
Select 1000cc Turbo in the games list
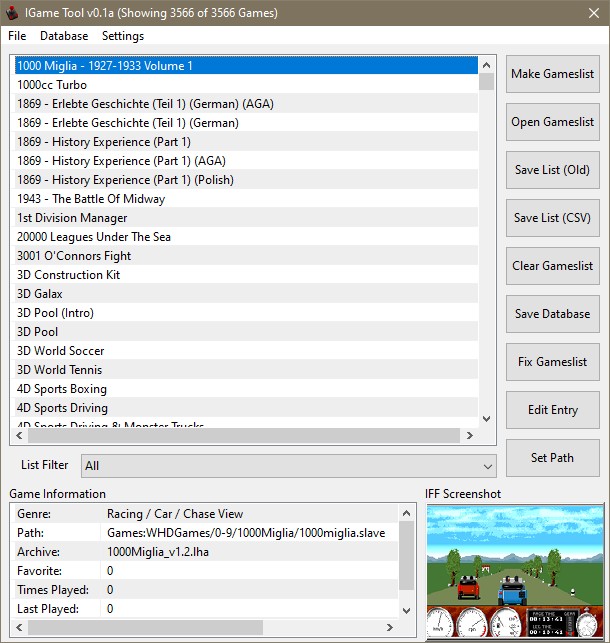pos(52,85)
